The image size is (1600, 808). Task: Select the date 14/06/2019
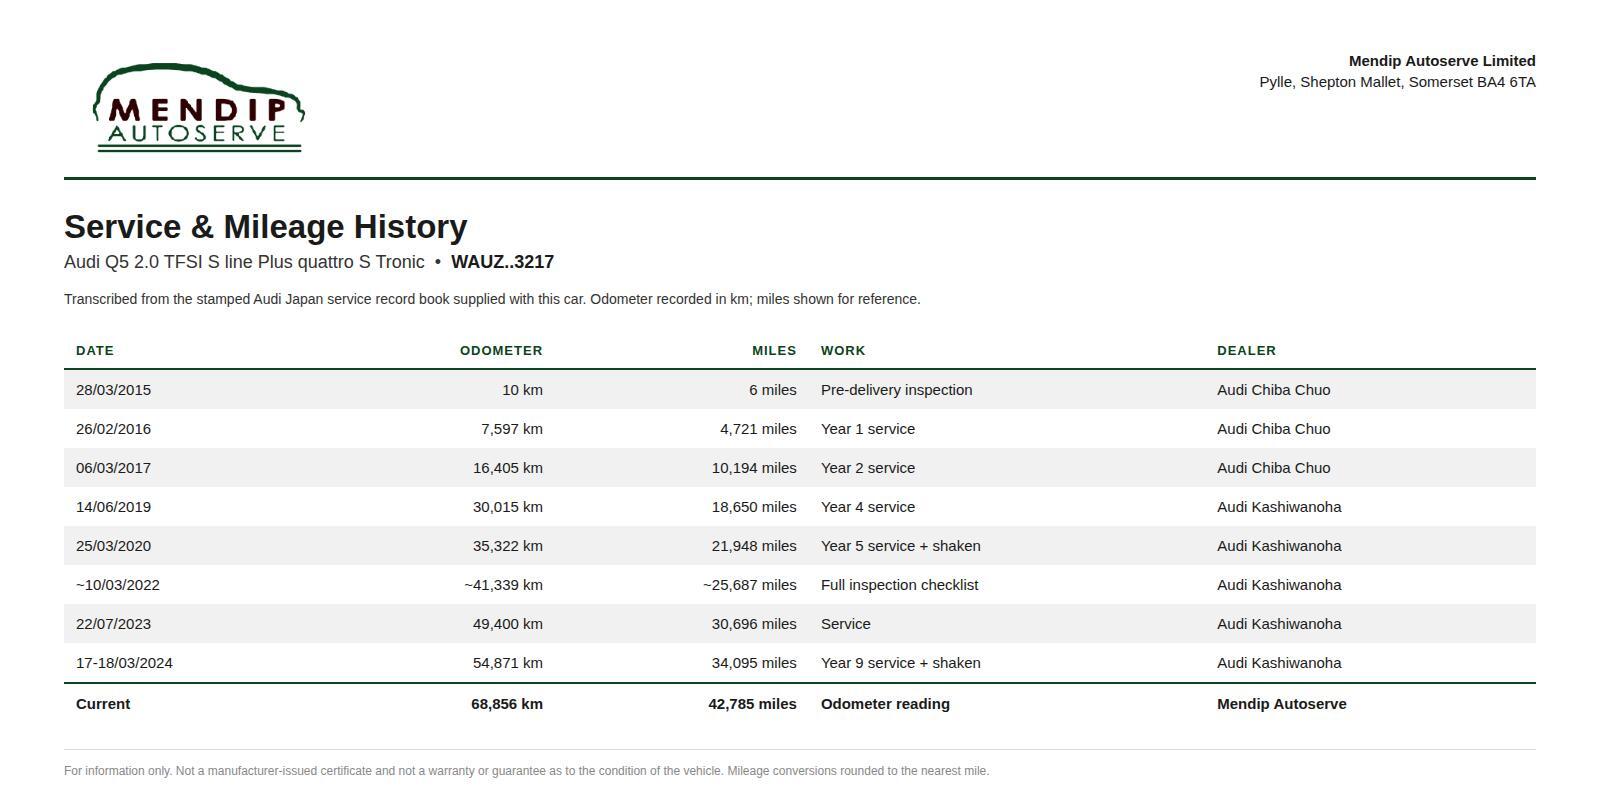(114, 507)
